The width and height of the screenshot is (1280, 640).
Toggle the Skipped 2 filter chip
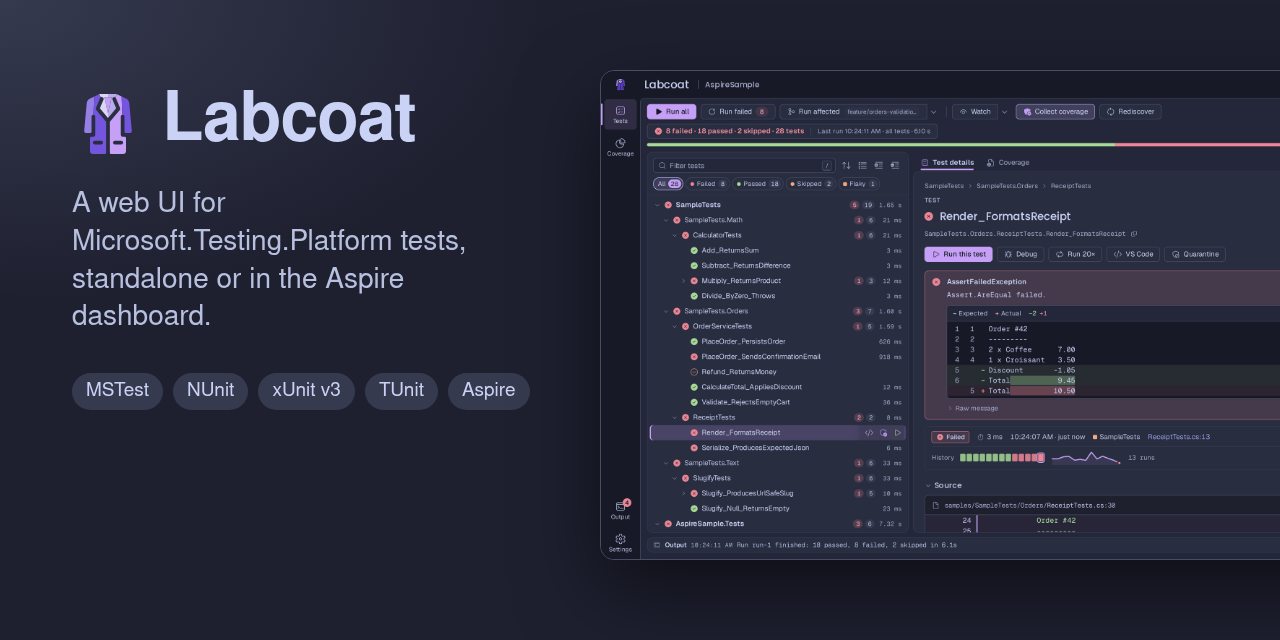tap(810, 184)
